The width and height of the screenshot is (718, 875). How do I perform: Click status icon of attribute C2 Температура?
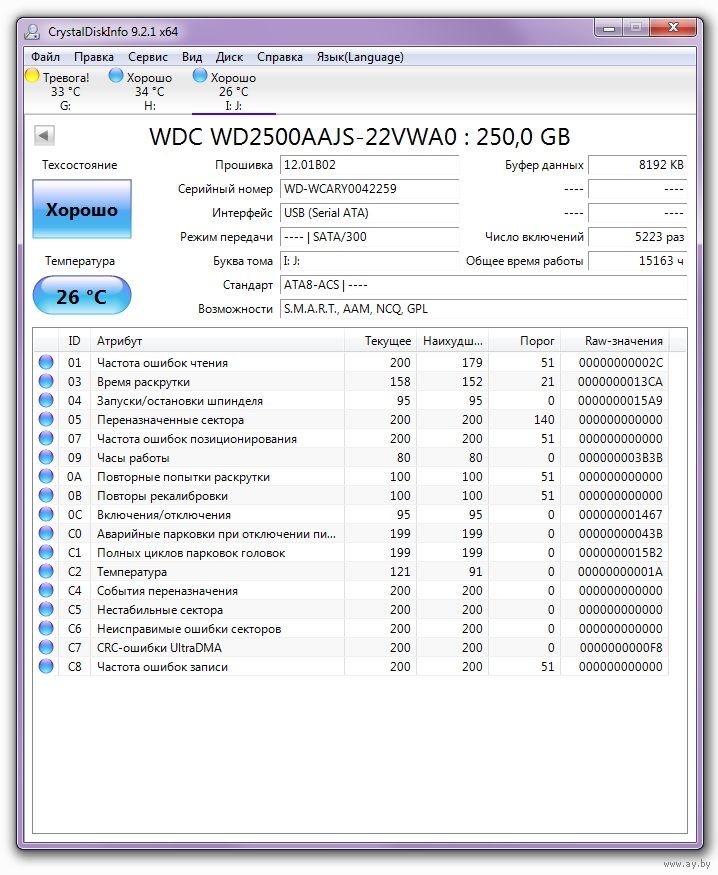pos(46,571)
